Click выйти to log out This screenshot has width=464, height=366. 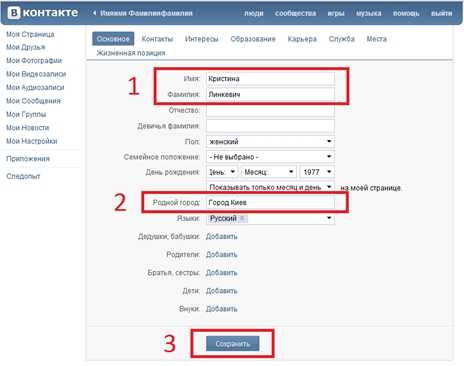(442, 13)
